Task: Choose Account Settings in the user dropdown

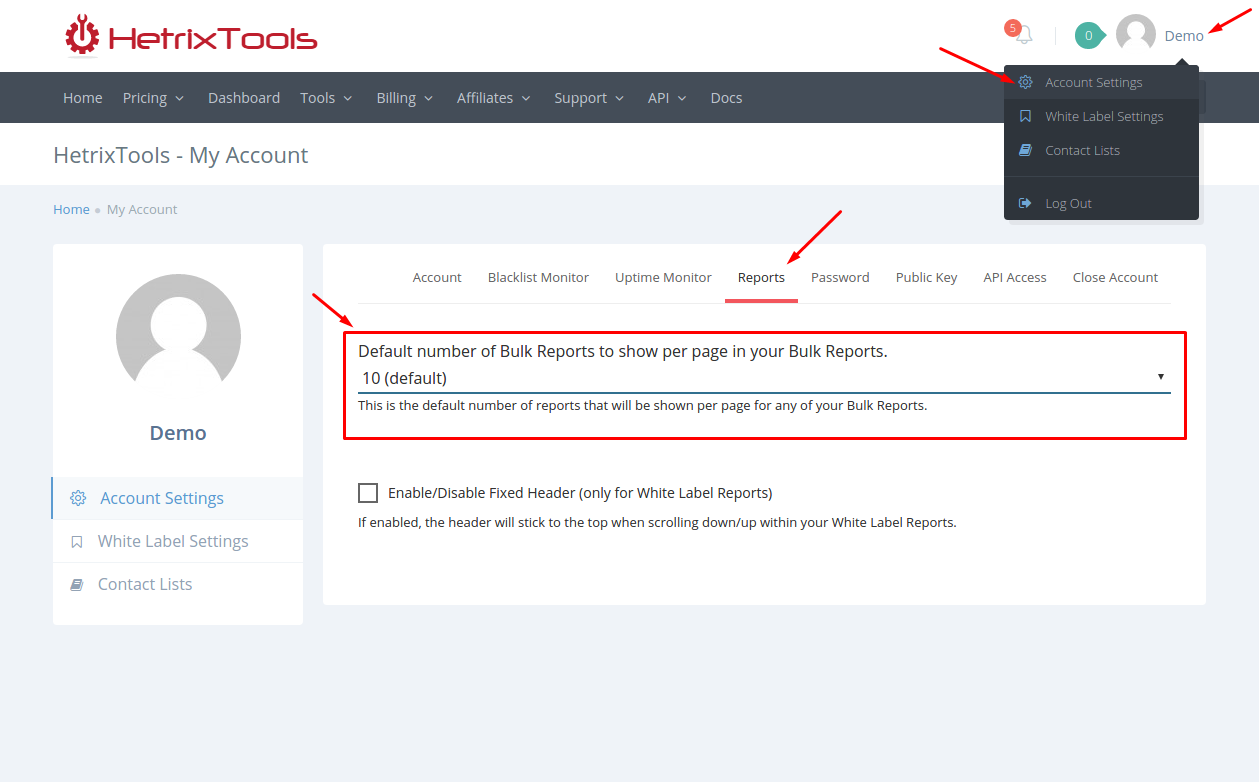Action: click(x=1101, y=83)
